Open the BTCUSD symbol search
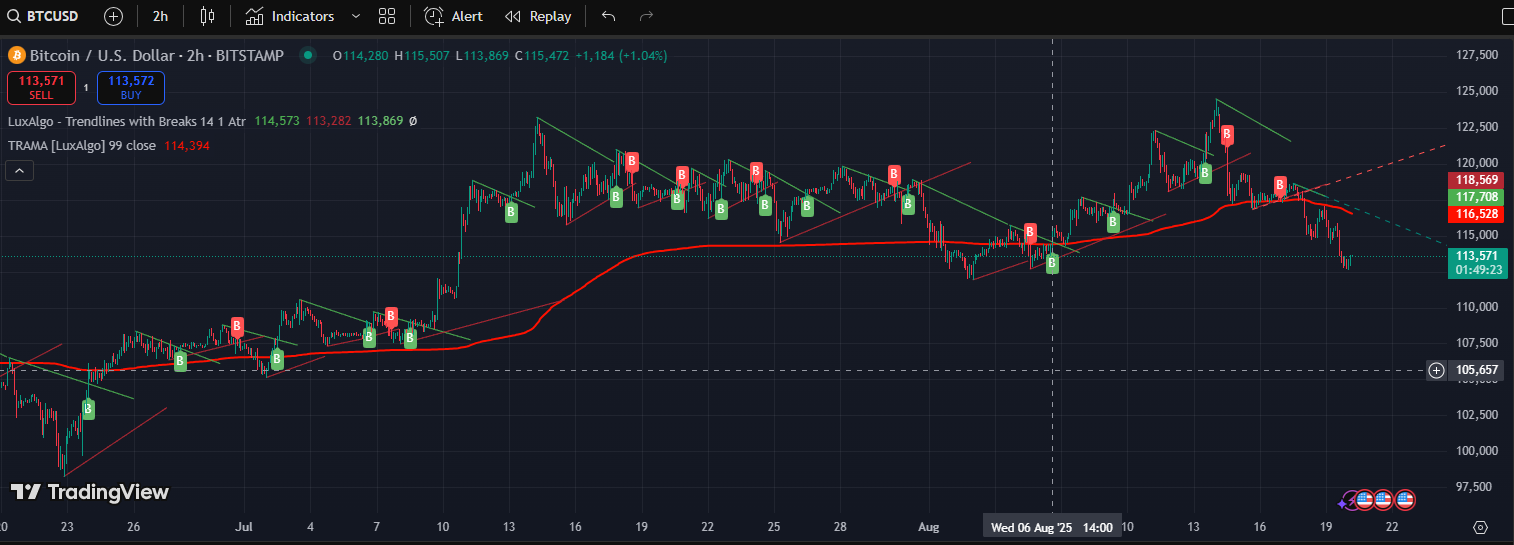 44,16
